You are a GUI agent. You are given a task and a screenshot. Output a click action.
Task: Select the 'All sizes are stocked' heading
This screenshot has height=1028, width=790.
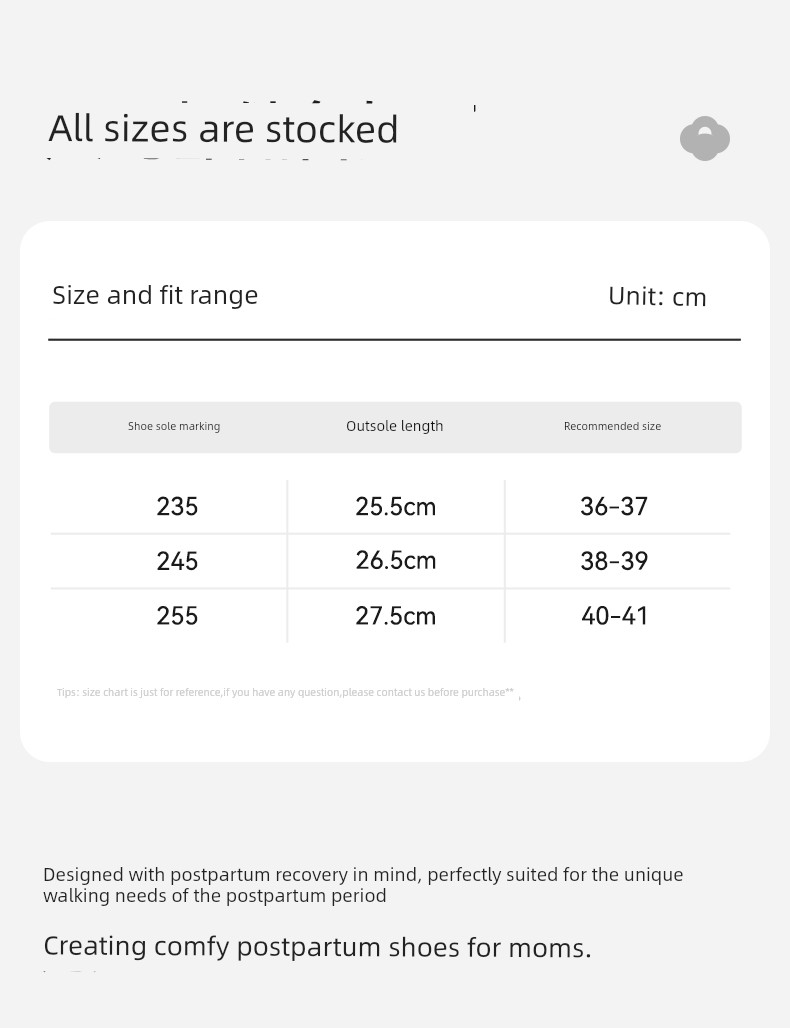pos(224,128)
